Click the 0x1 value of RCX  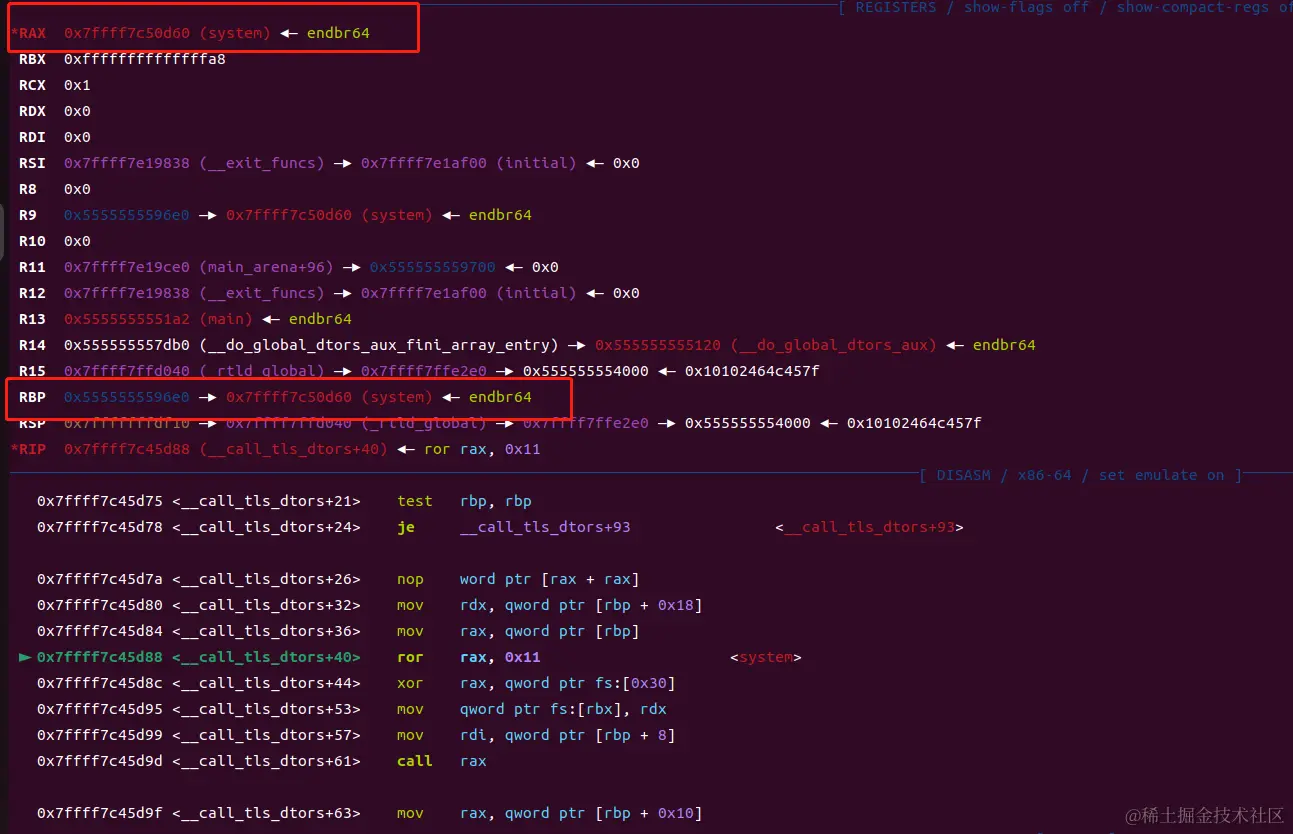tap(77, 85)
